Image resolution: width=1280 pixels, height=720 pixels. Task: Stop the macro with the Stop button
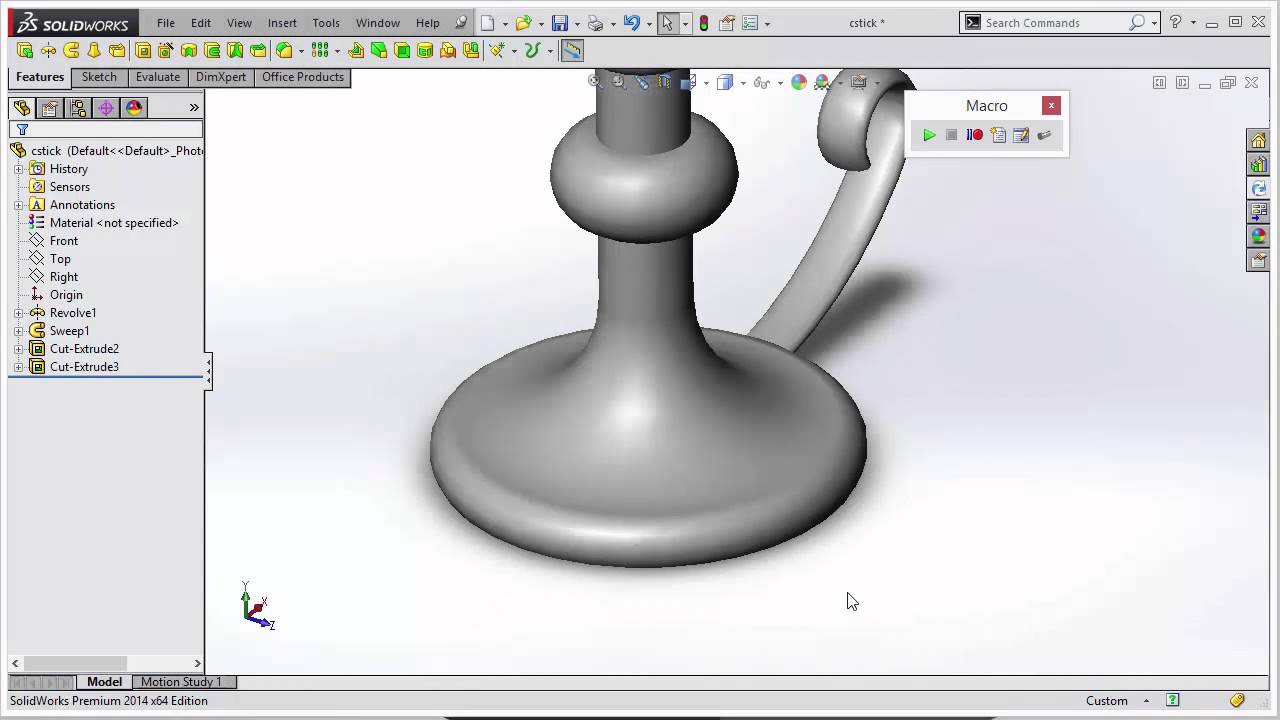coord(952,135)
